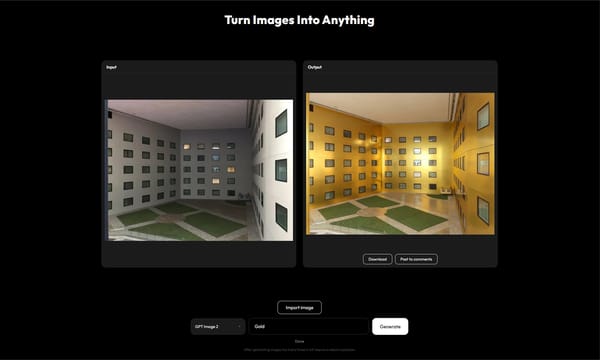The height and width of the screenshot is (360, 600).
Task: Focus the prompt field containing Gold
Action: tap(308, 327)
